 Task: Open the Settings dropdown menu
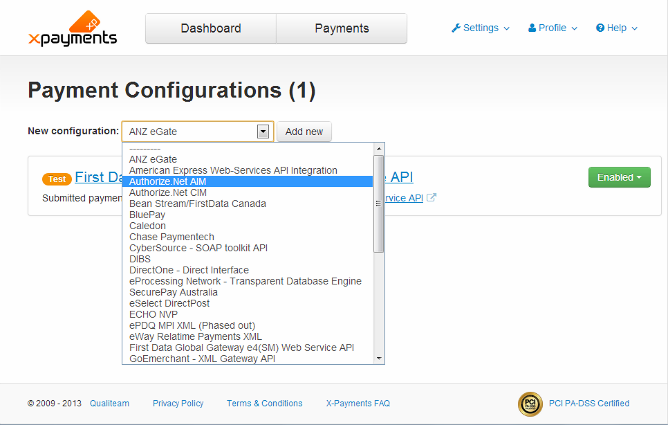click(481, 28)
